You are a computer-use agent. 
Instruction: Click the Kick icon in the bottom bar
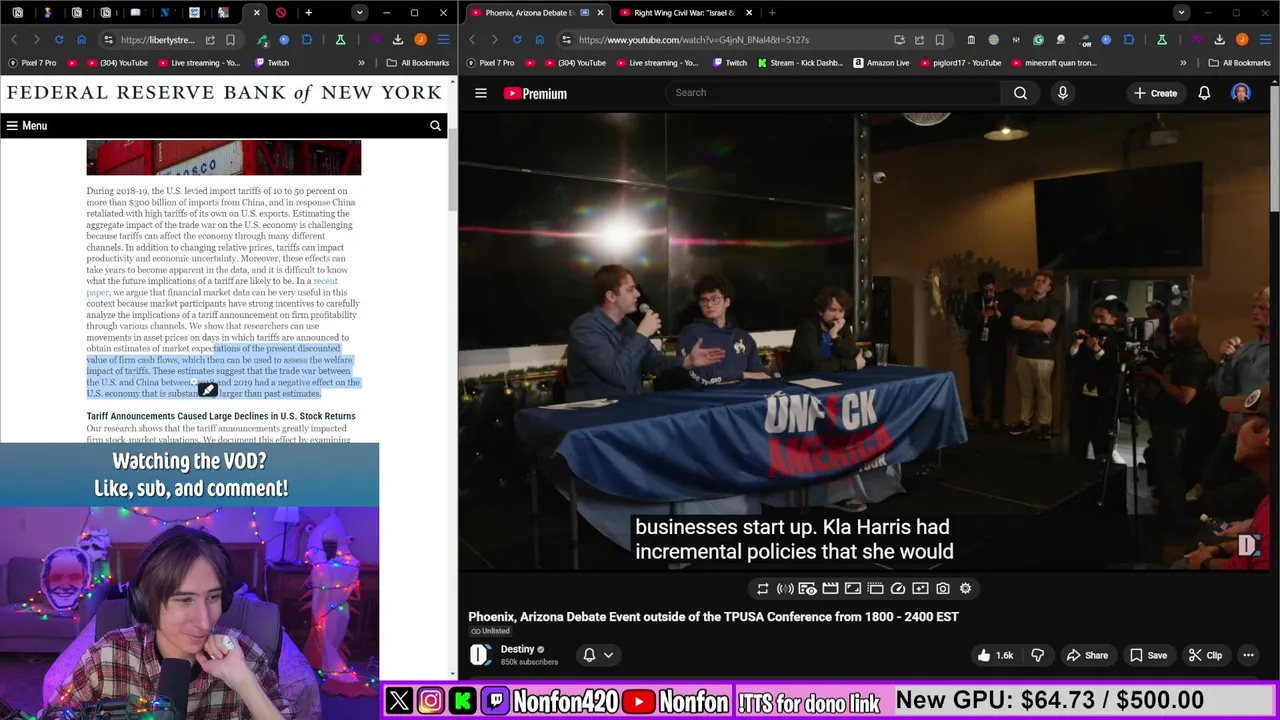point(462,701)
